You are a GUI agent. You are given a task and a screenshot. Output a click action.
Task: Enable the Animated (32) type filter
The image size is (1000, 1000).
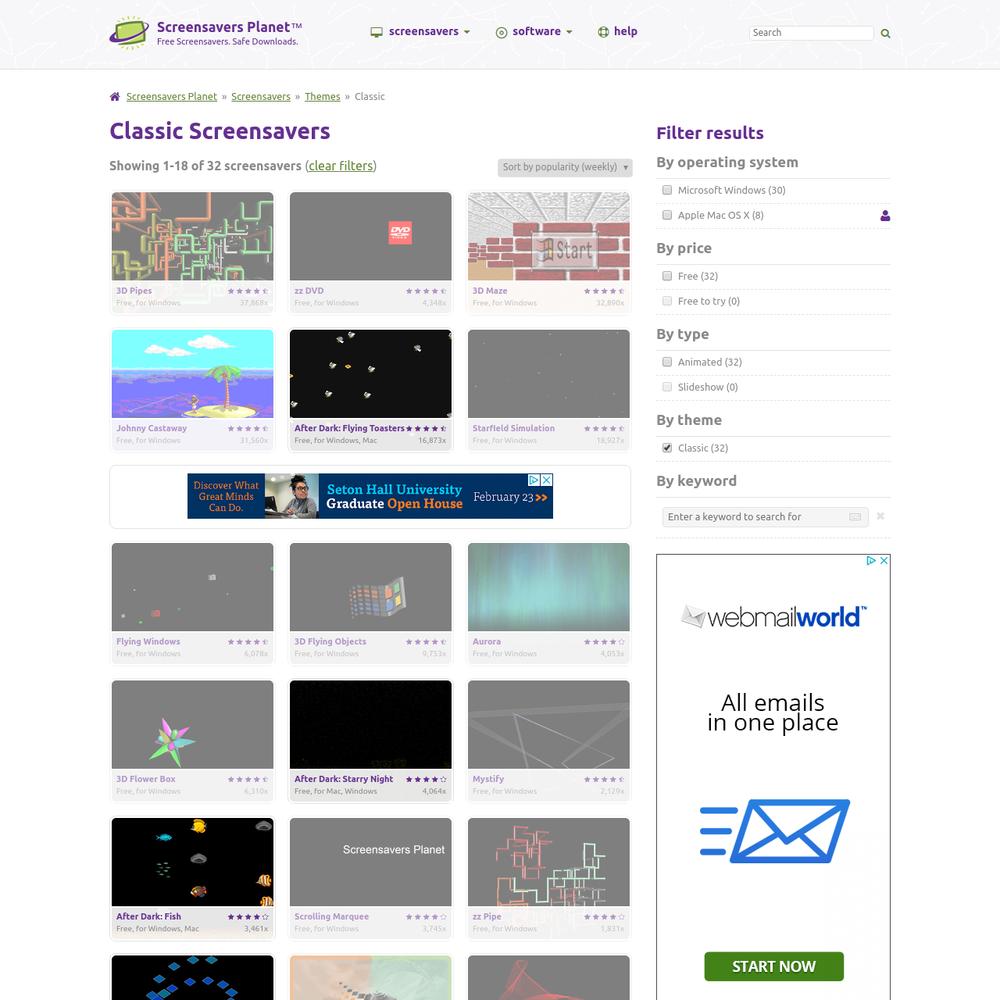click(x=667, y=362)
